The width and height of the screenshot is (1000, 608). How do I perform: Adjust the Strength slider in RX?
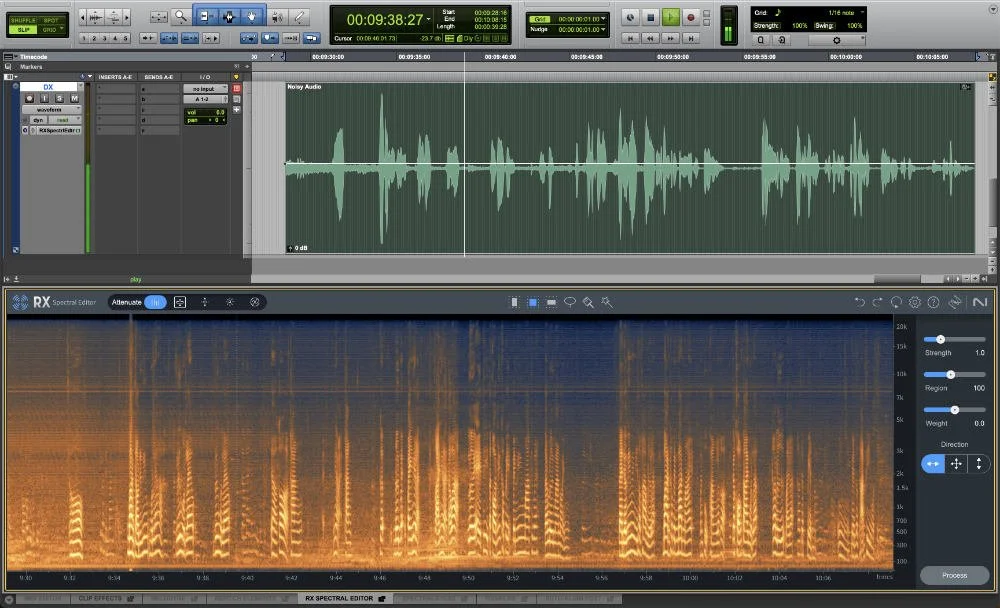(x=941, y=338)
